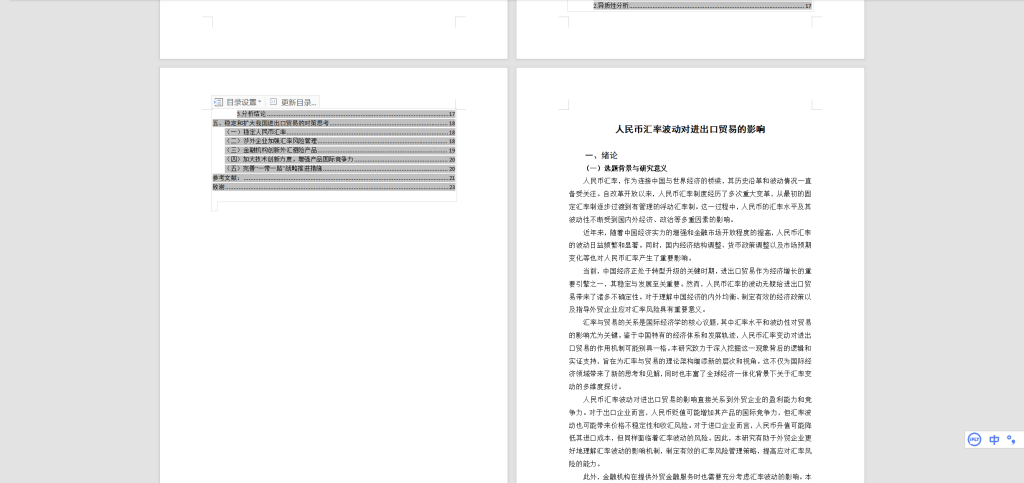
Task: Click the paragraph starting 汇率与贸易的关系是
Action: 690,354
